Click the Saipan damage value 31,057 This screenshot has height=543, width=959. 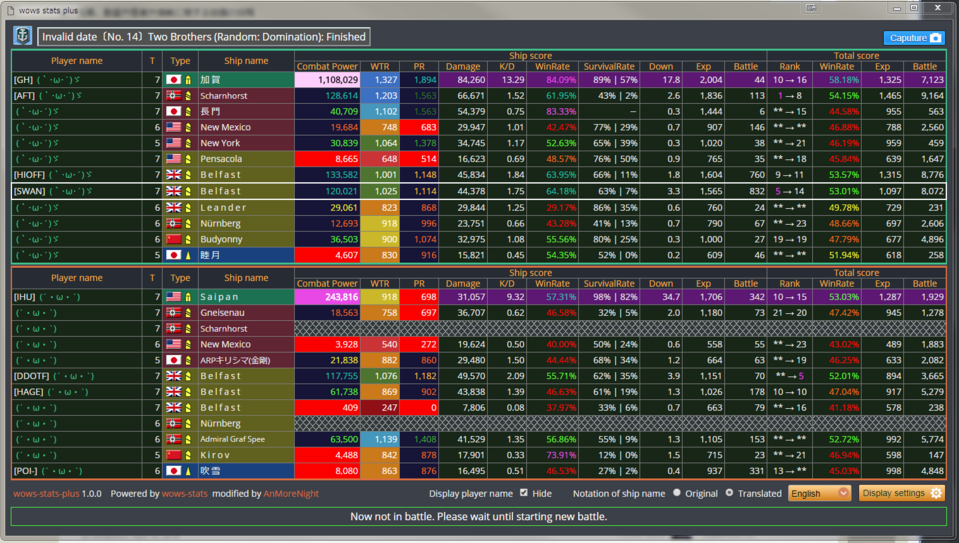(471, 297)
